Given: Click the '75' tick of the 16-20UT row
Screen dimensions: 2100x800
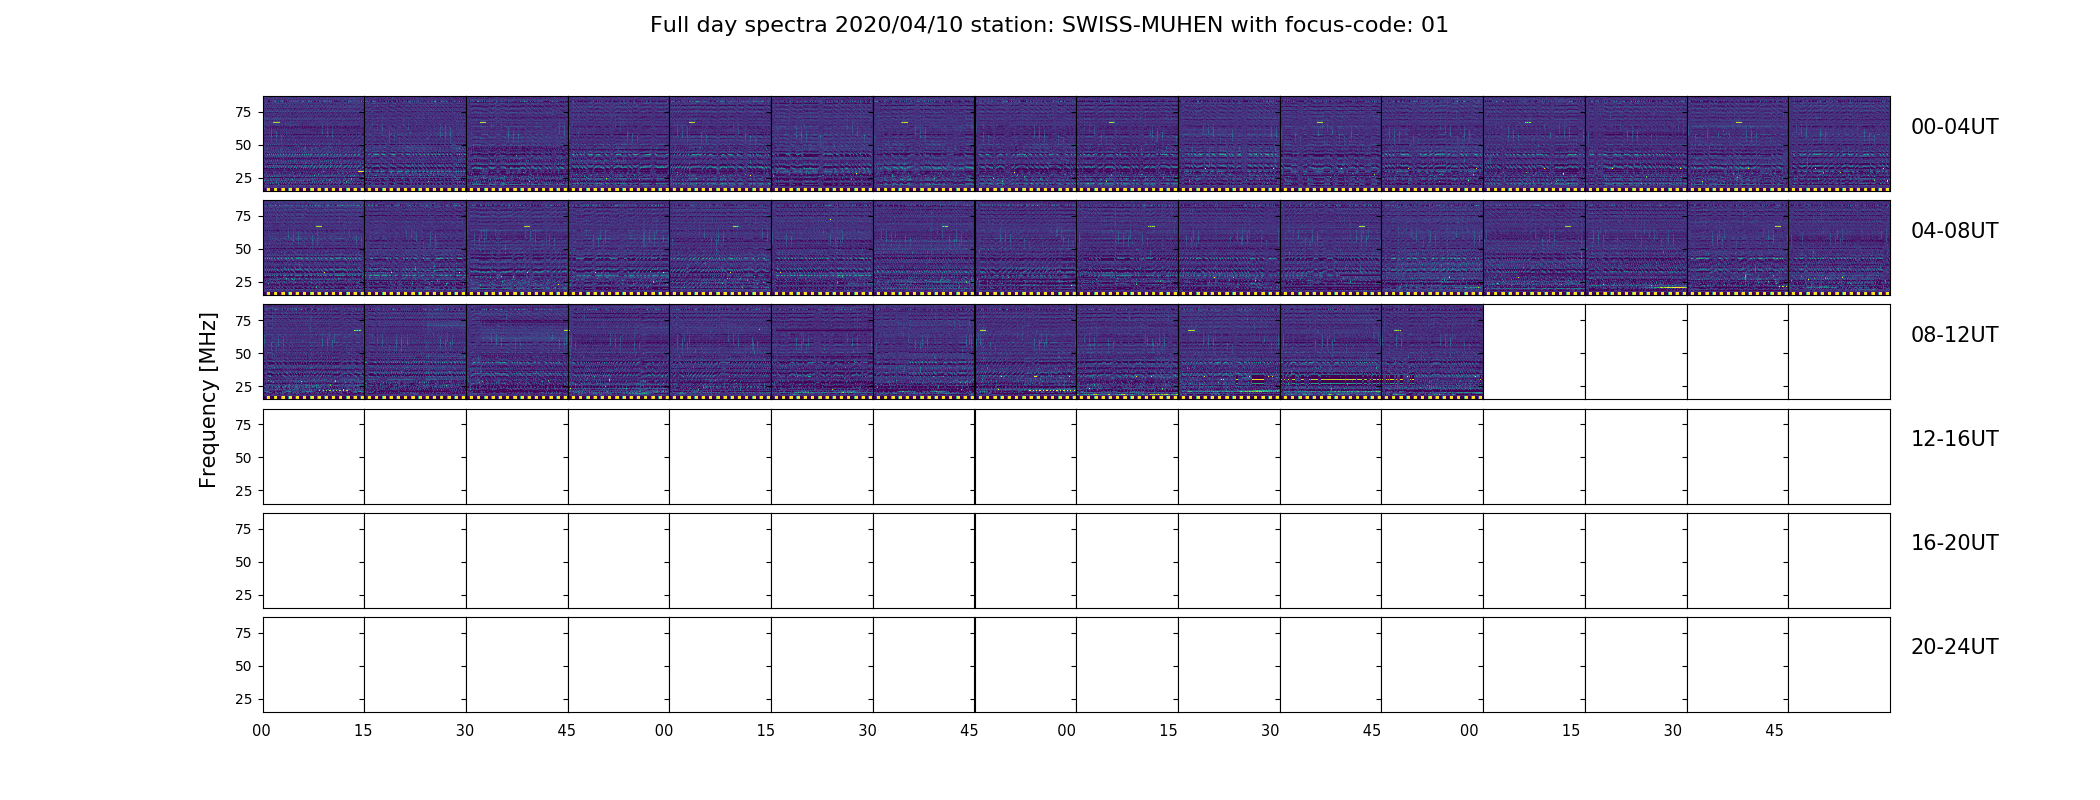Looking at the screenshot, I should point(243,529).
